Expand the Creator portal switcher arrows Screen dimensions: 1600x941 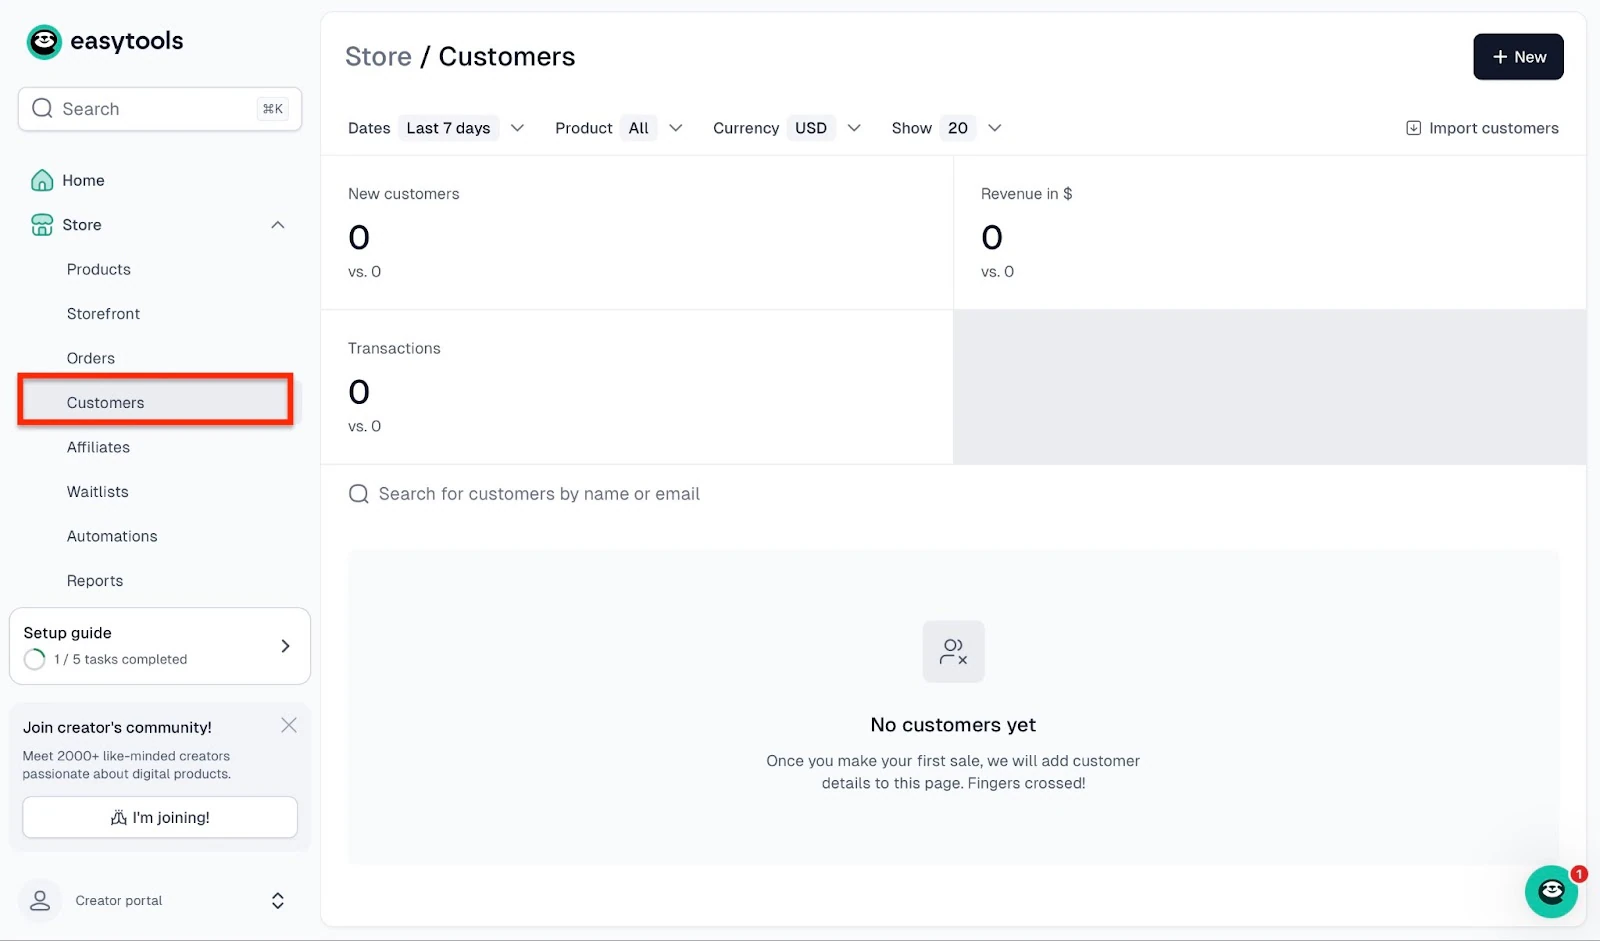coord(278,901)
